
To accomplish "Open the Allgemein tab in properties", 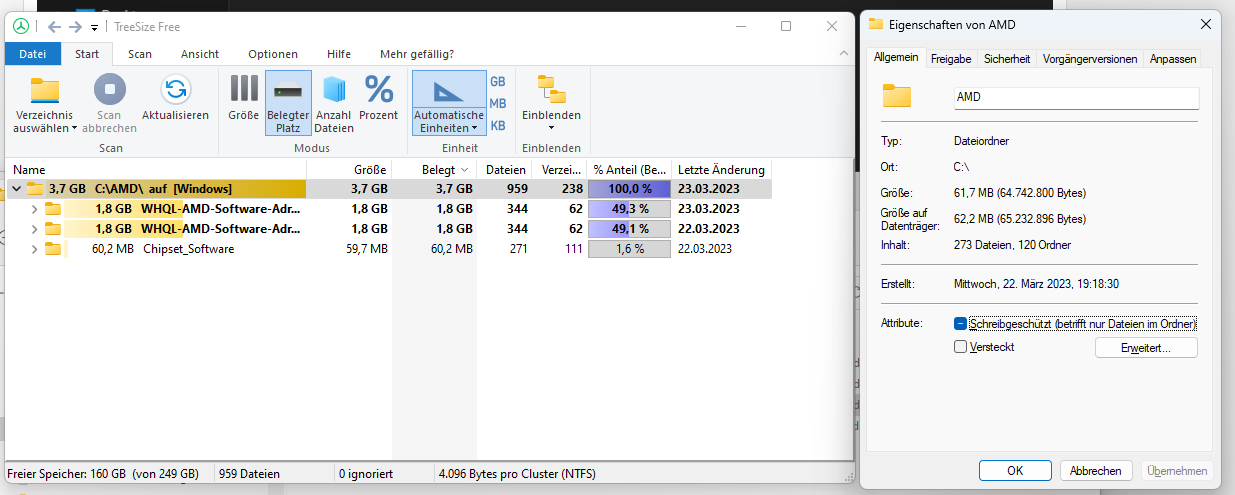I will coord(896,58).
